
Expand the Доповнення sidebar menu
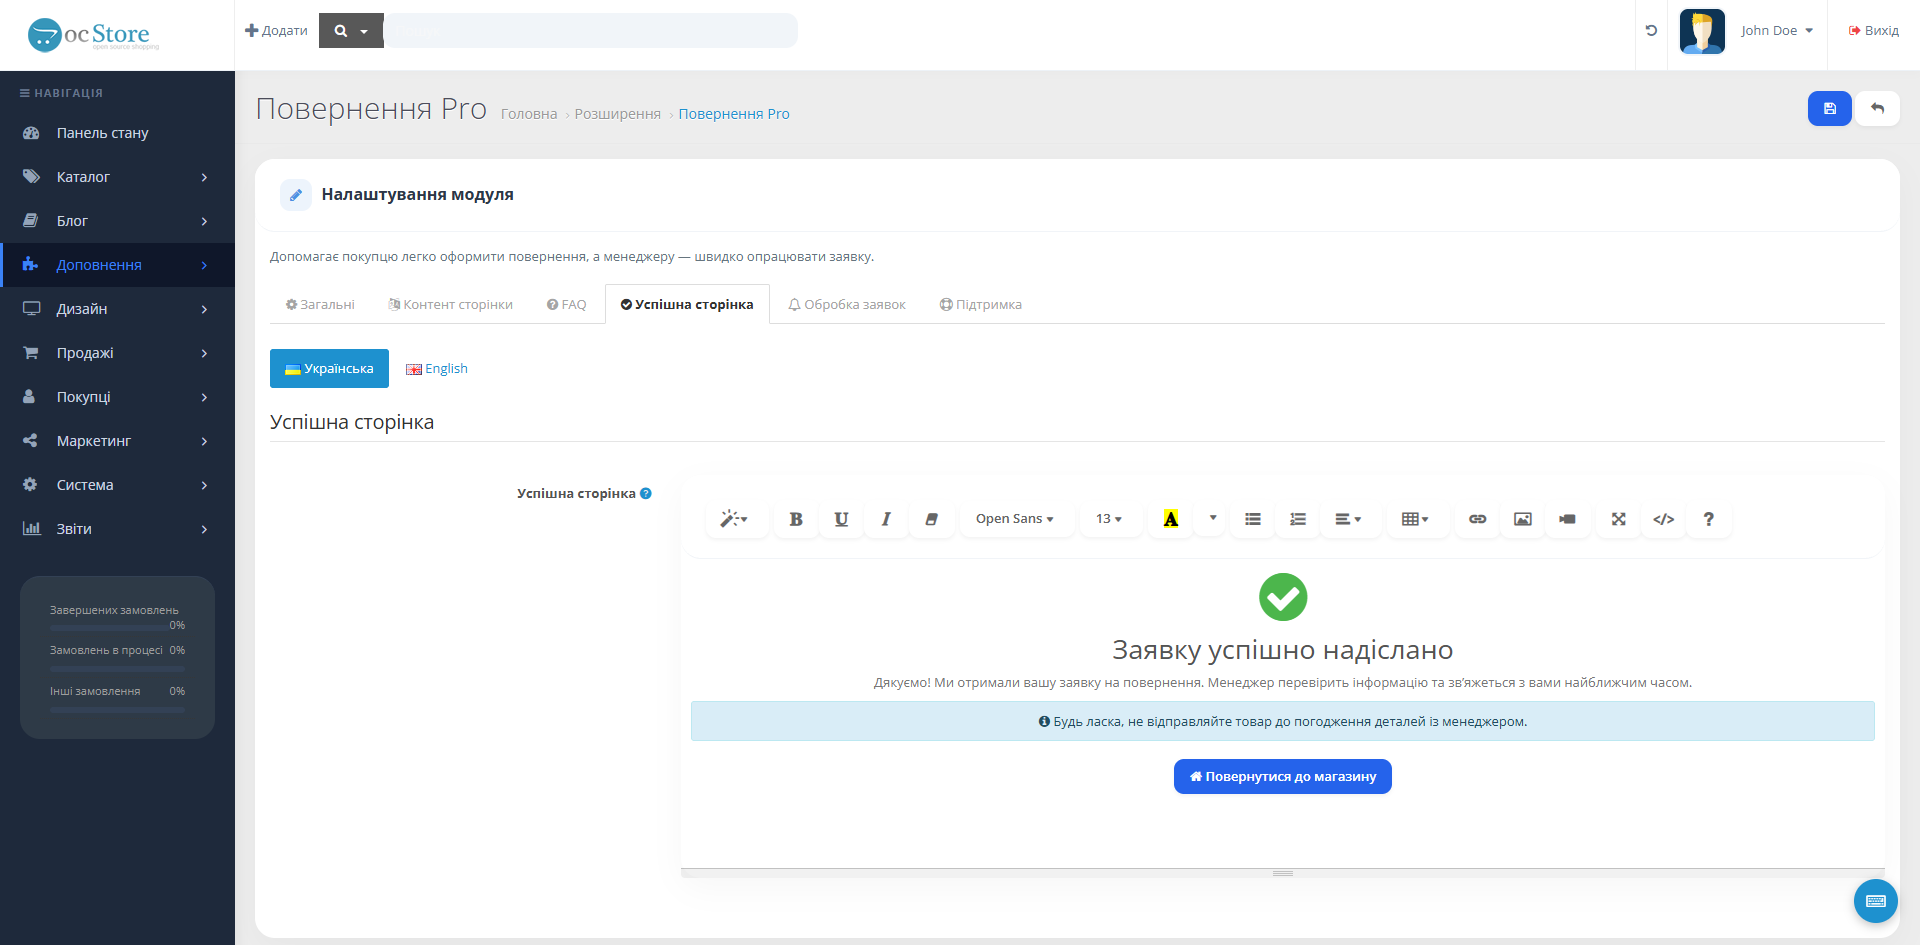(118, 265)
